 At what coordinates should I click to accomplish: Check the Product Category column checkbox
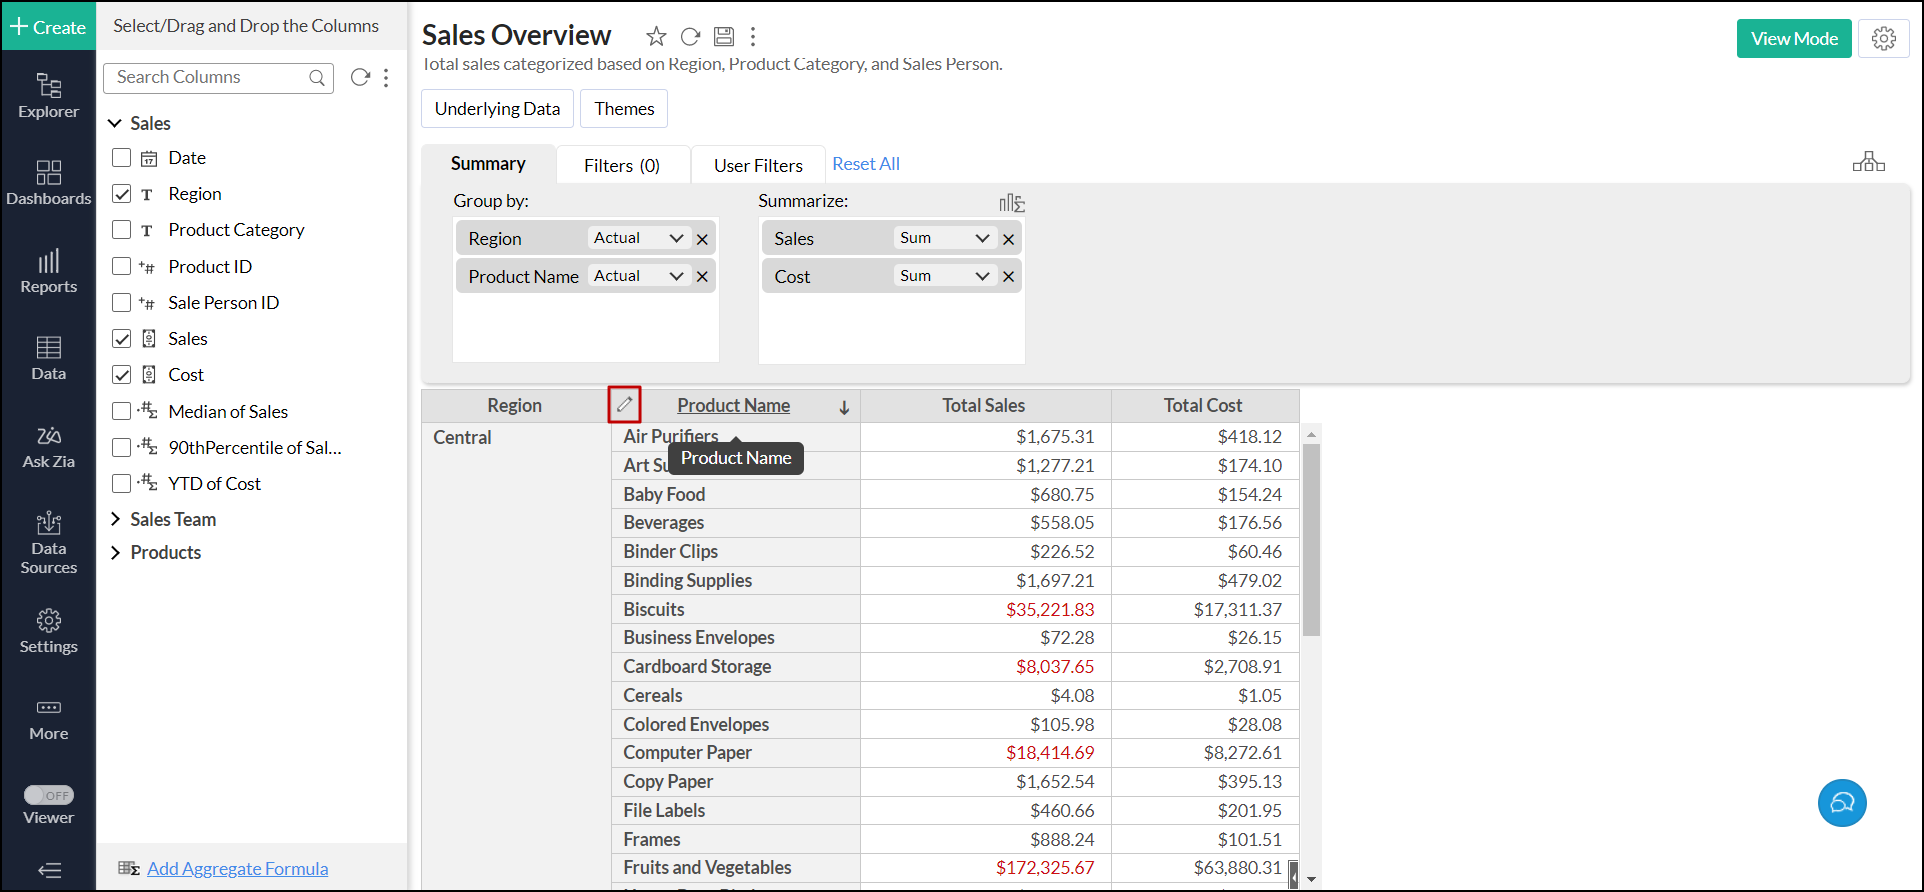pos(122,230)
